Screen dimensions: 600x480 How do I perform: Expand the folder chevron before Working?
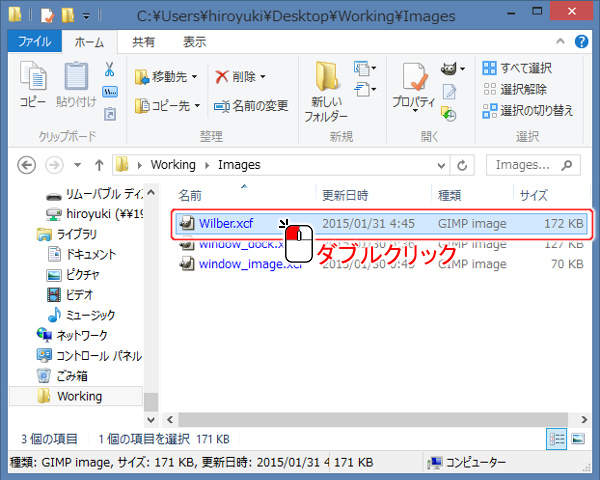[x=140, y=165]
